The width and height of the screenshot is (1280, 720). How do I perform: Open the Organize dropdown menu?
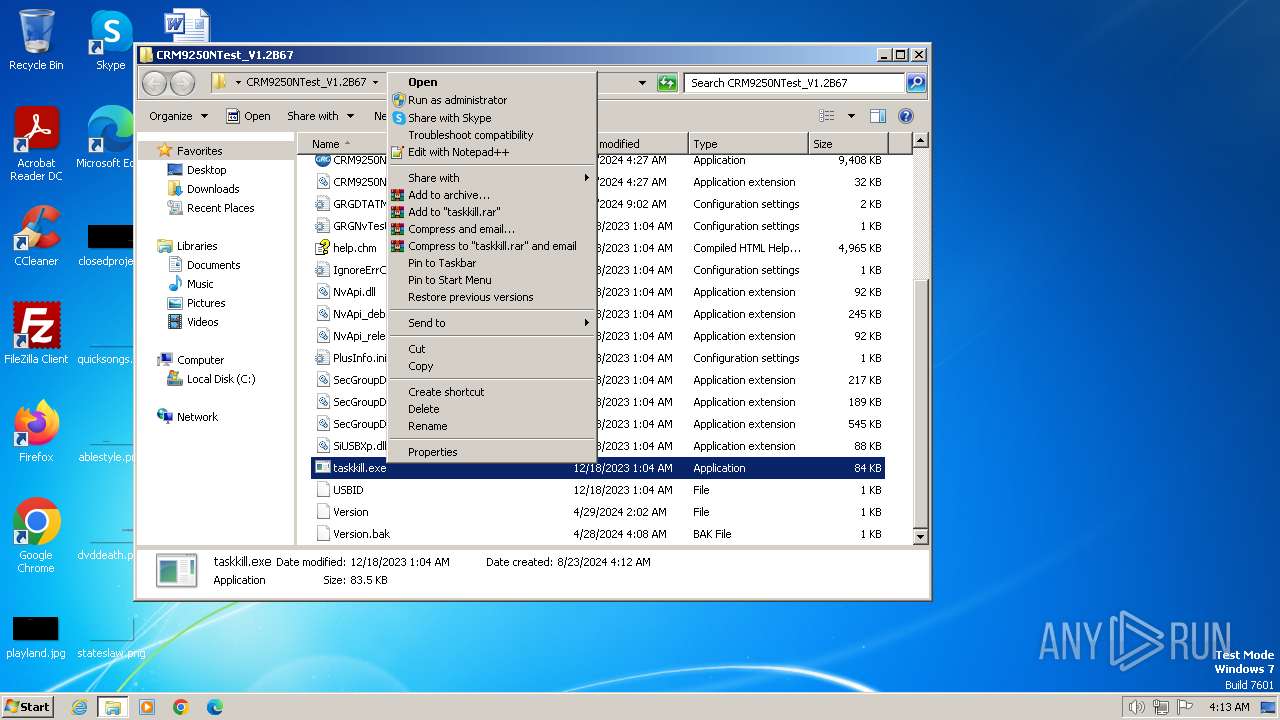point(178,116)
